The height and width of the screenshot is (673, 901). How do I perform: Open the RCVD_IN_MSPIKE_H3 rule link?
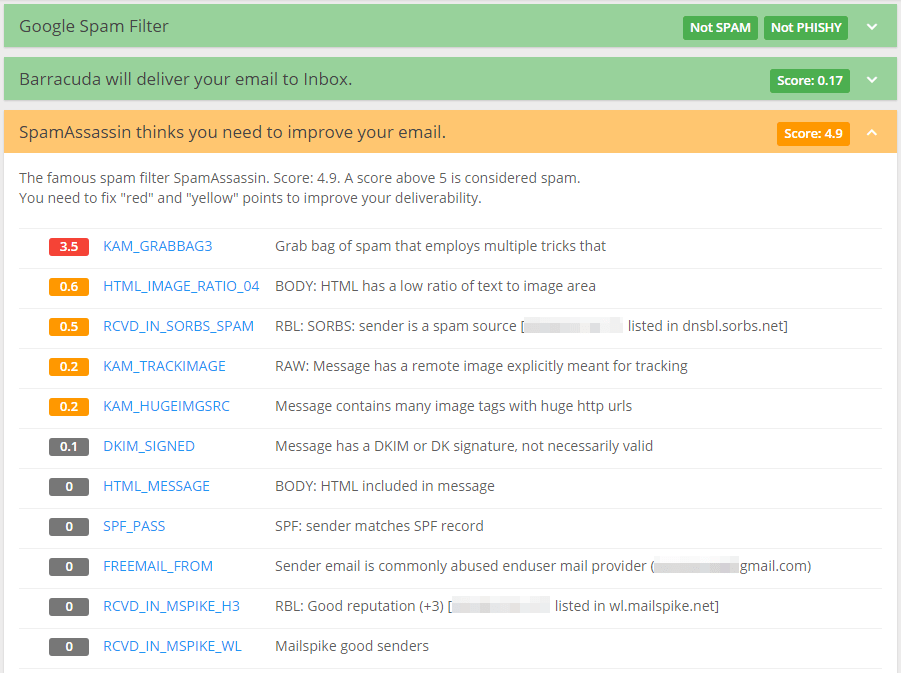pyautogui.click(x=171, y=606)
